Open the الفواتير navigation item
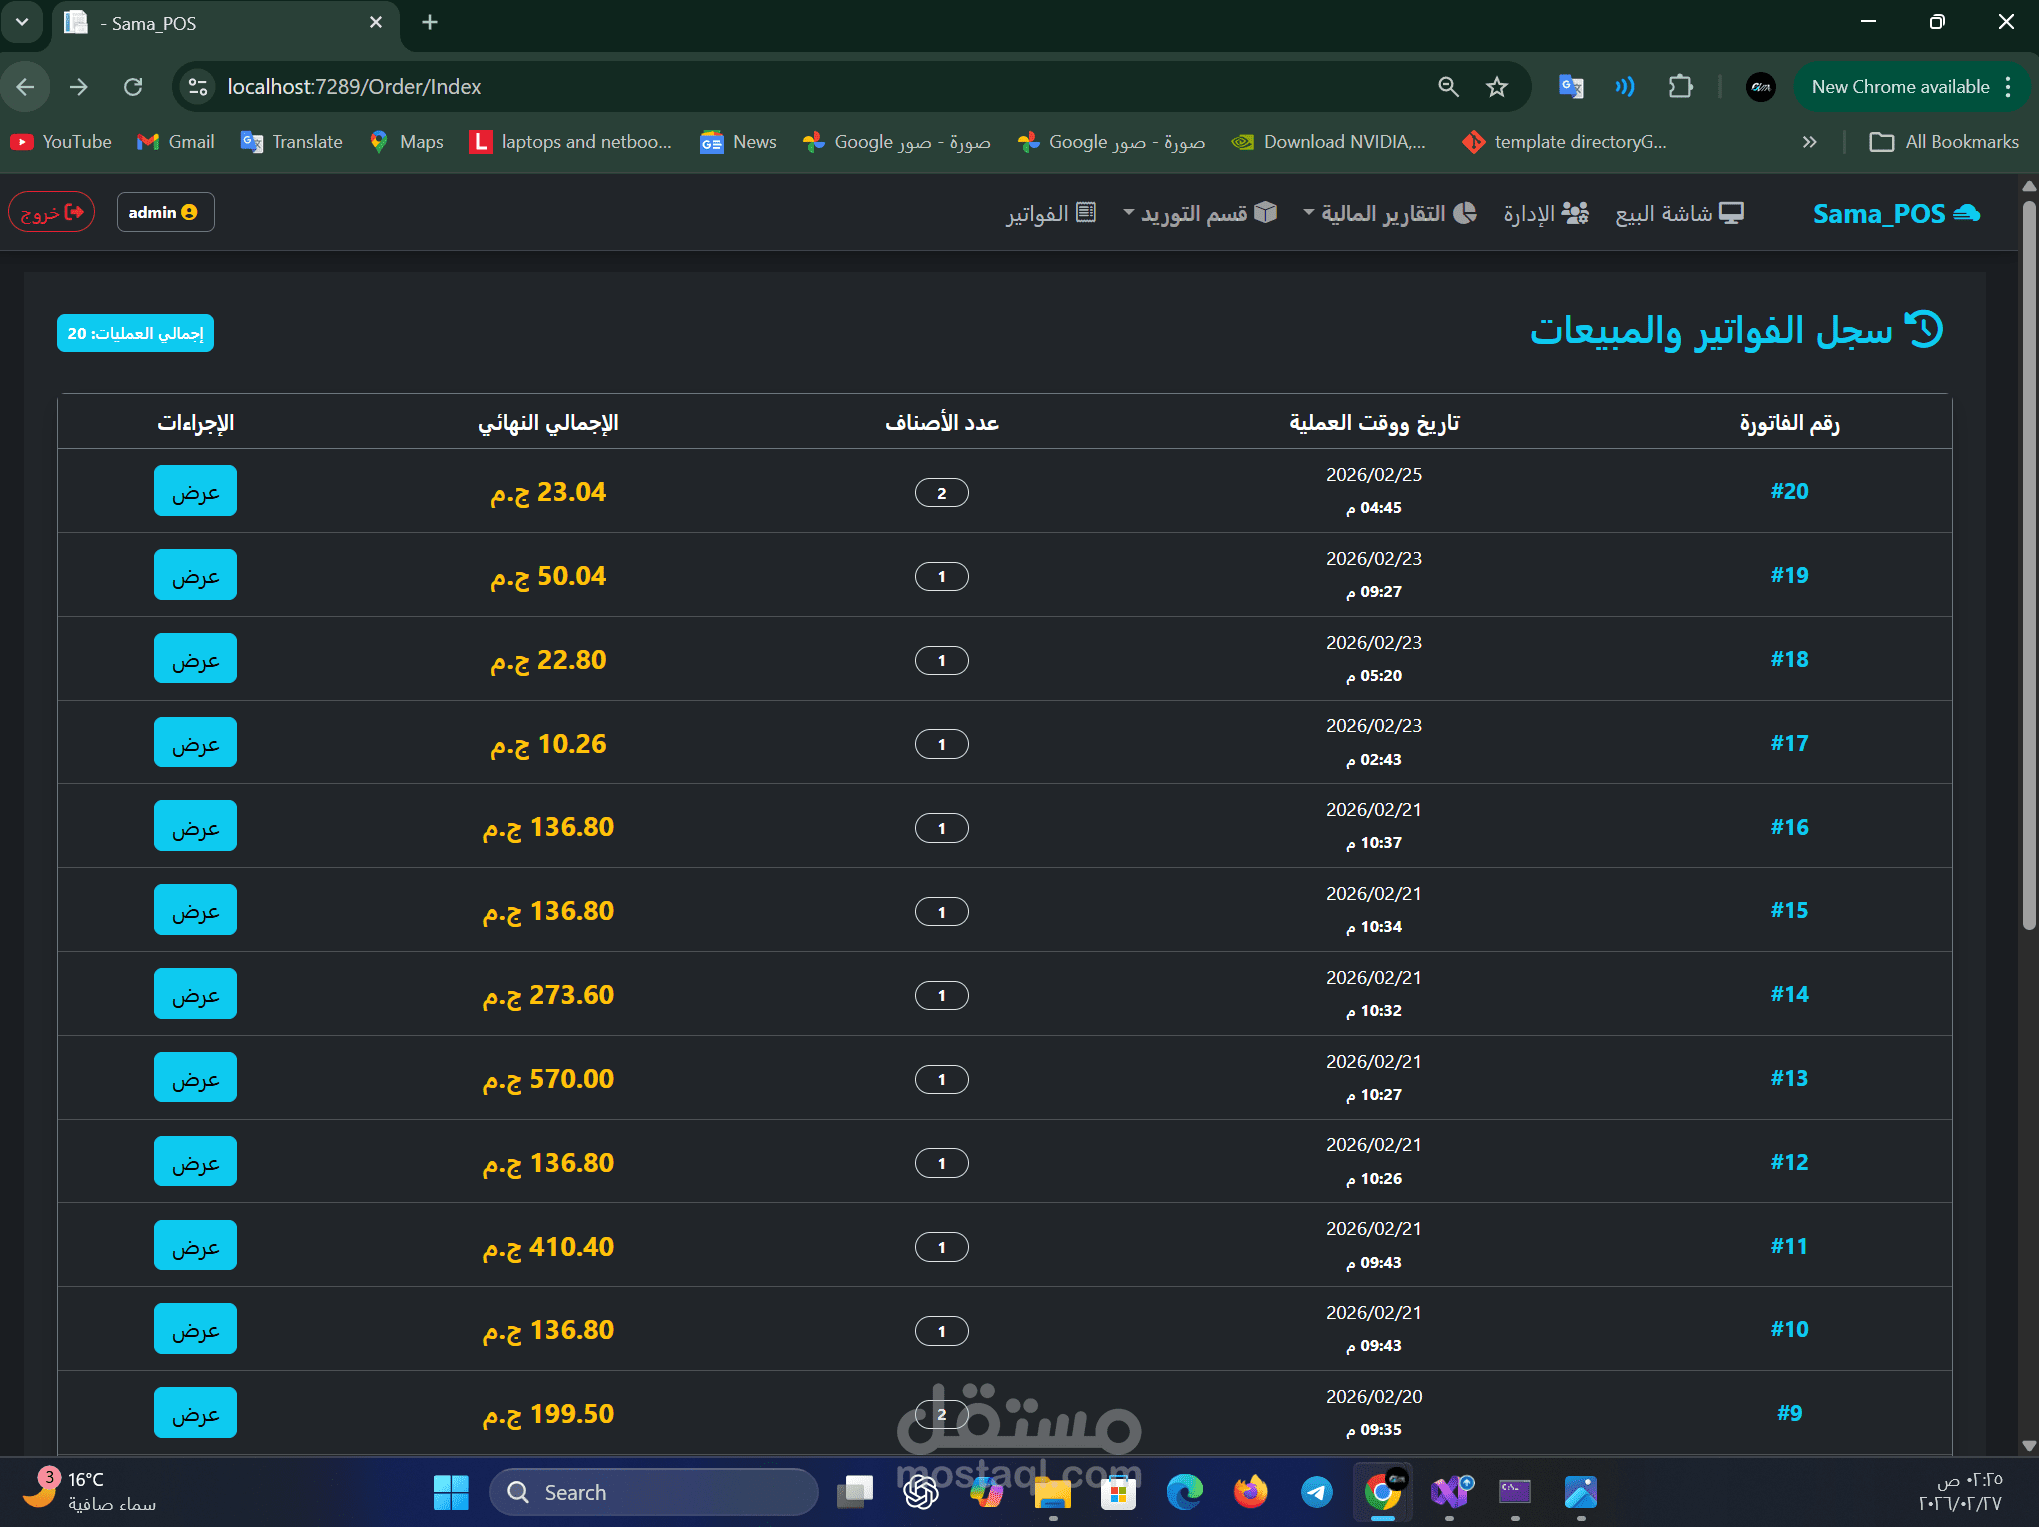The width and height of the screenshot is (2039, 1527). coord(1051,213)
